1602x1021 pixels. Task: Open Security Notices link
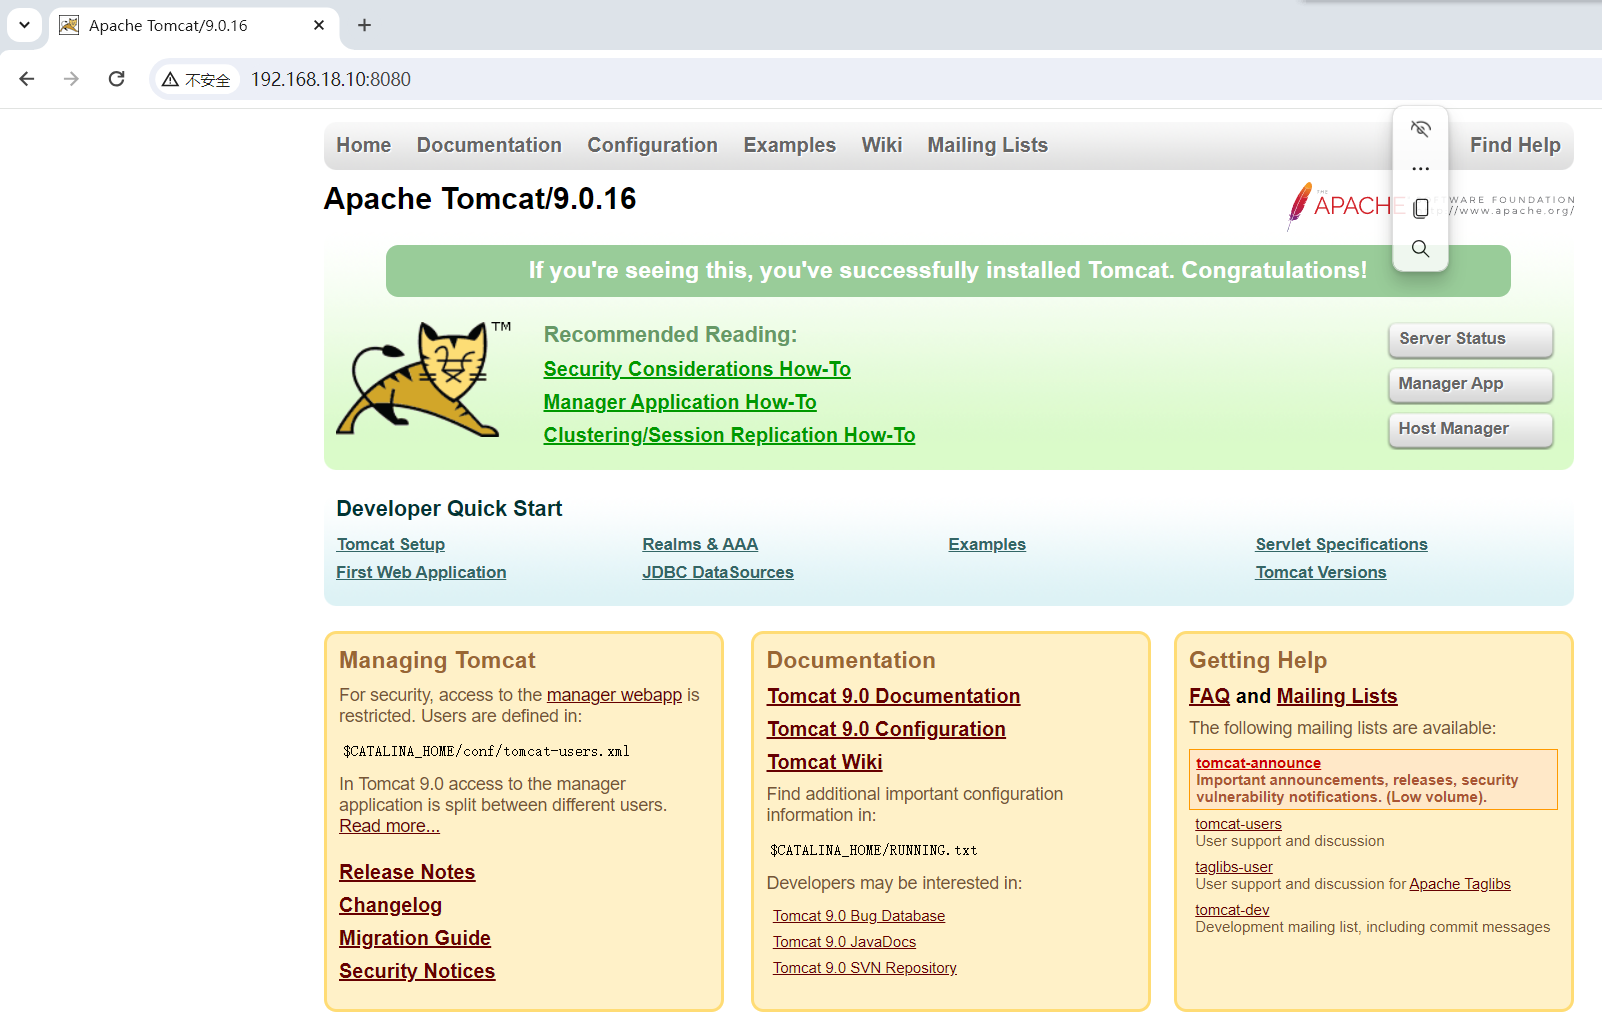tap(417, 971)
